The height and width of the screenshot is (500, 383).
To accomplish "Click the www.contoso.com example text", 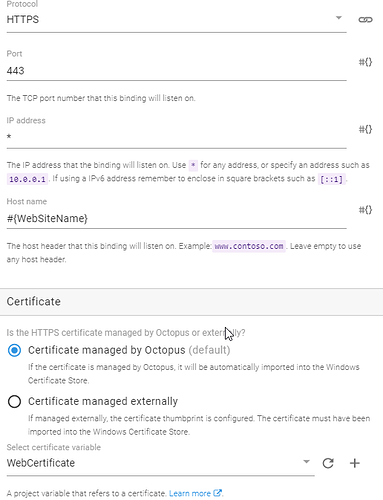I will click(249, 246).
